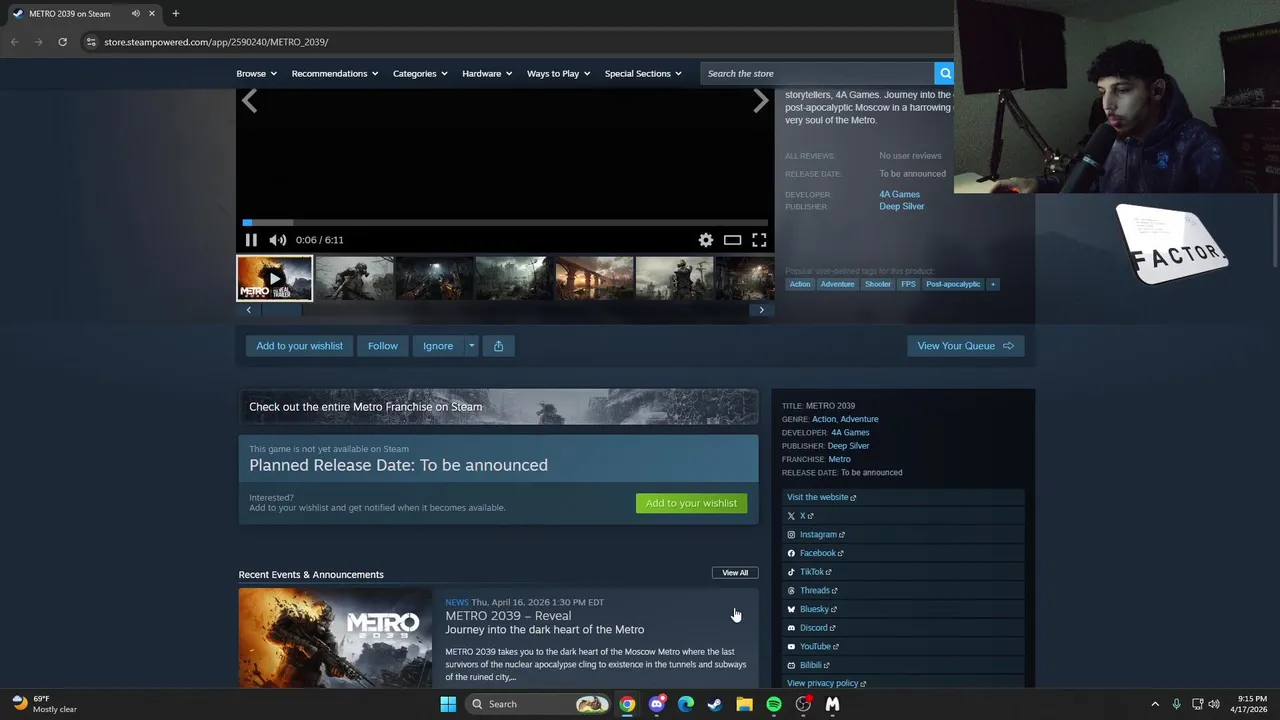Select the second screenshot thumbnail
The image size is (1280, 720).
click(x=354, y=278)
